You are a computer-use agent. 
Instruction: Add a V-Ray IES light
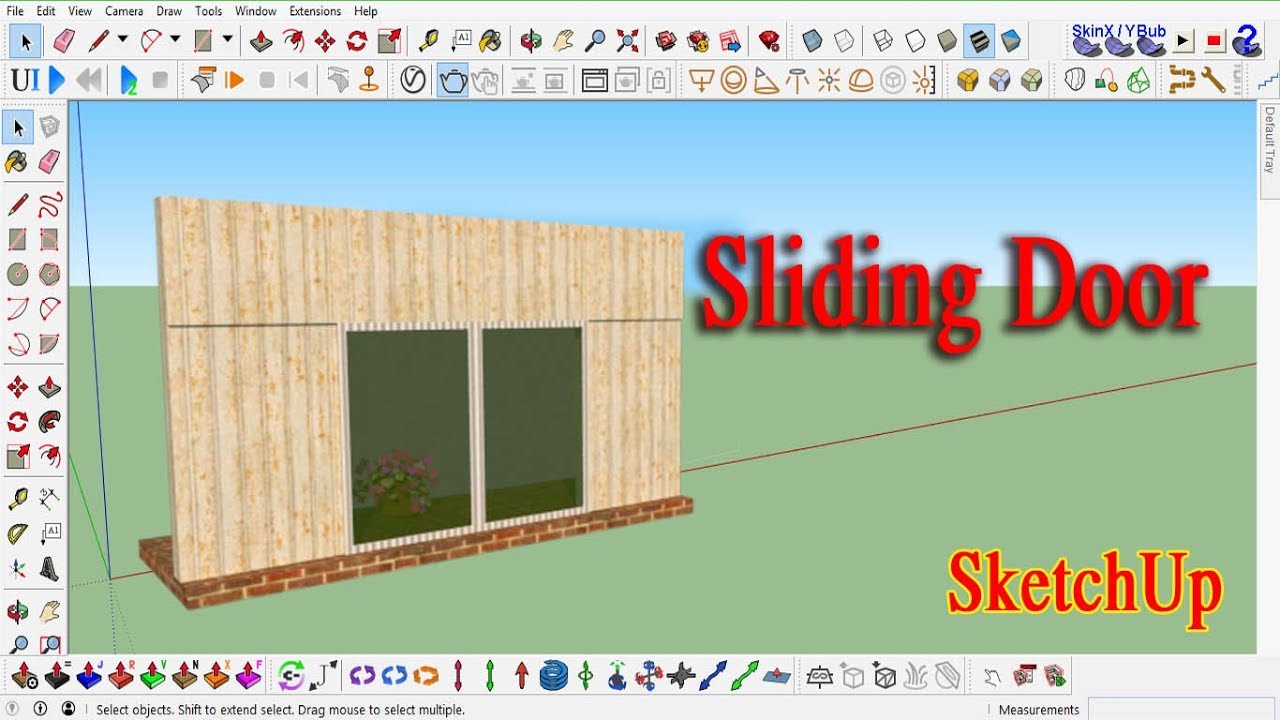pos(797,79)
